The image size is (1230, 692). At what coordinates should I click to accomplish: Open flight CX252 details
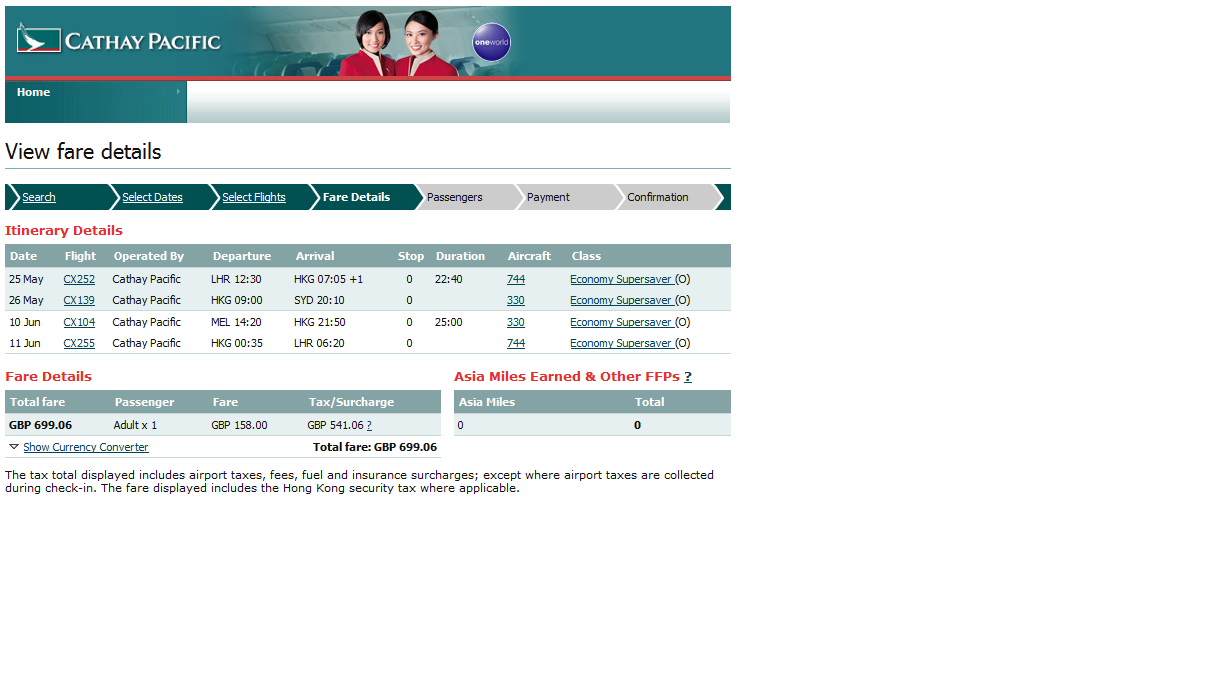[79, 279]
